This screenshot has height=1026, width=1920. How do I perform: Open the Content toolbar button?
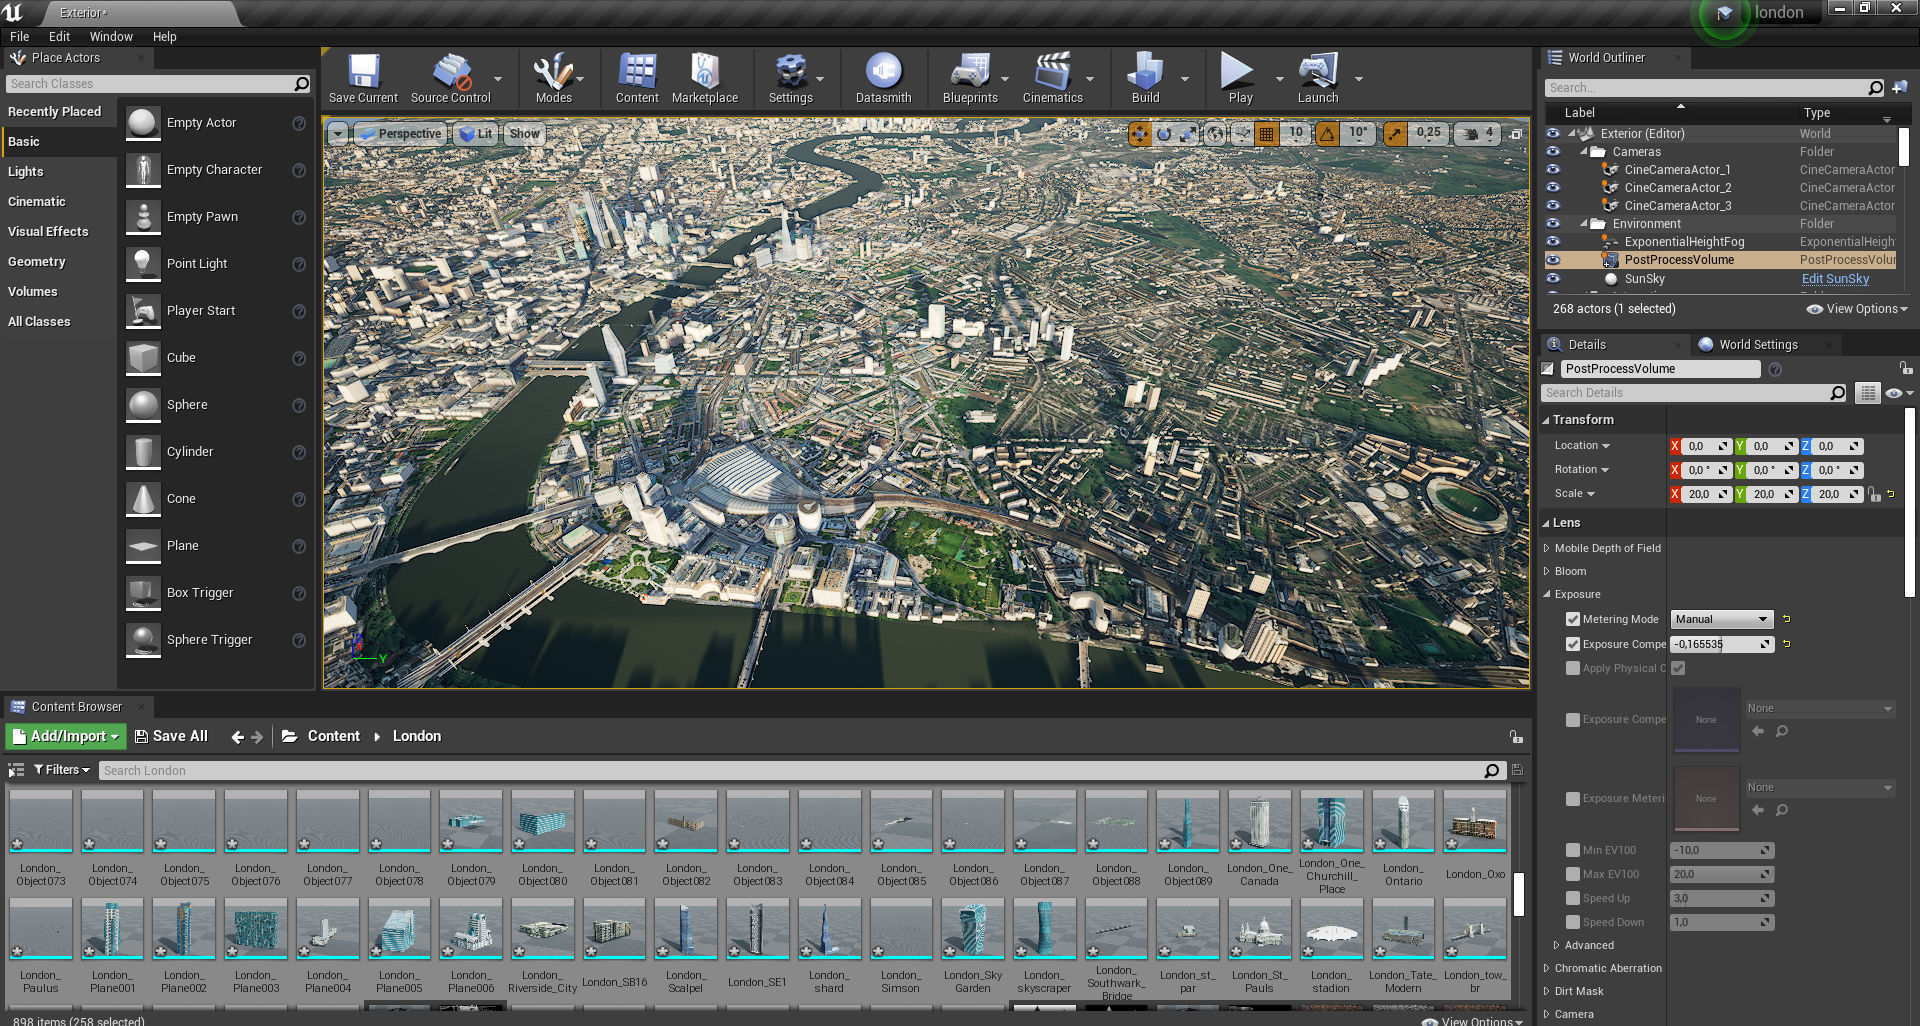(x=637, y=78)
